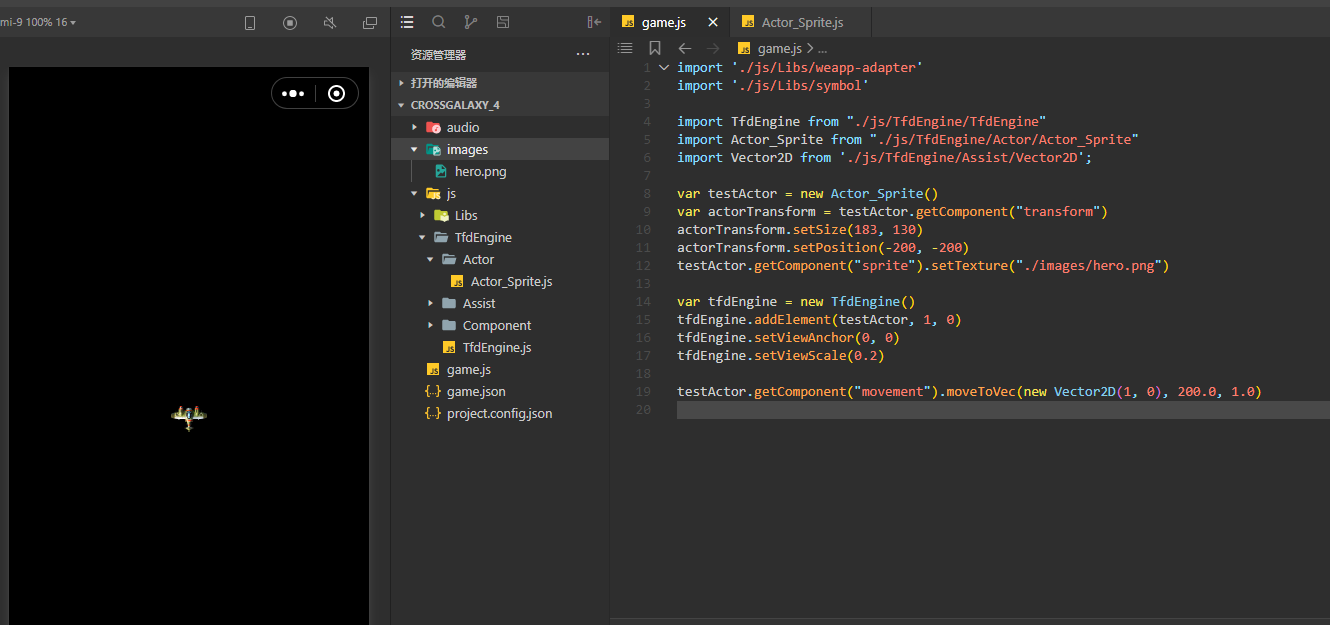This screenshot has width=1330, height=625.
Task: Click the stop/record circle icon in simulator toolbar
Action: pos(290,22)
